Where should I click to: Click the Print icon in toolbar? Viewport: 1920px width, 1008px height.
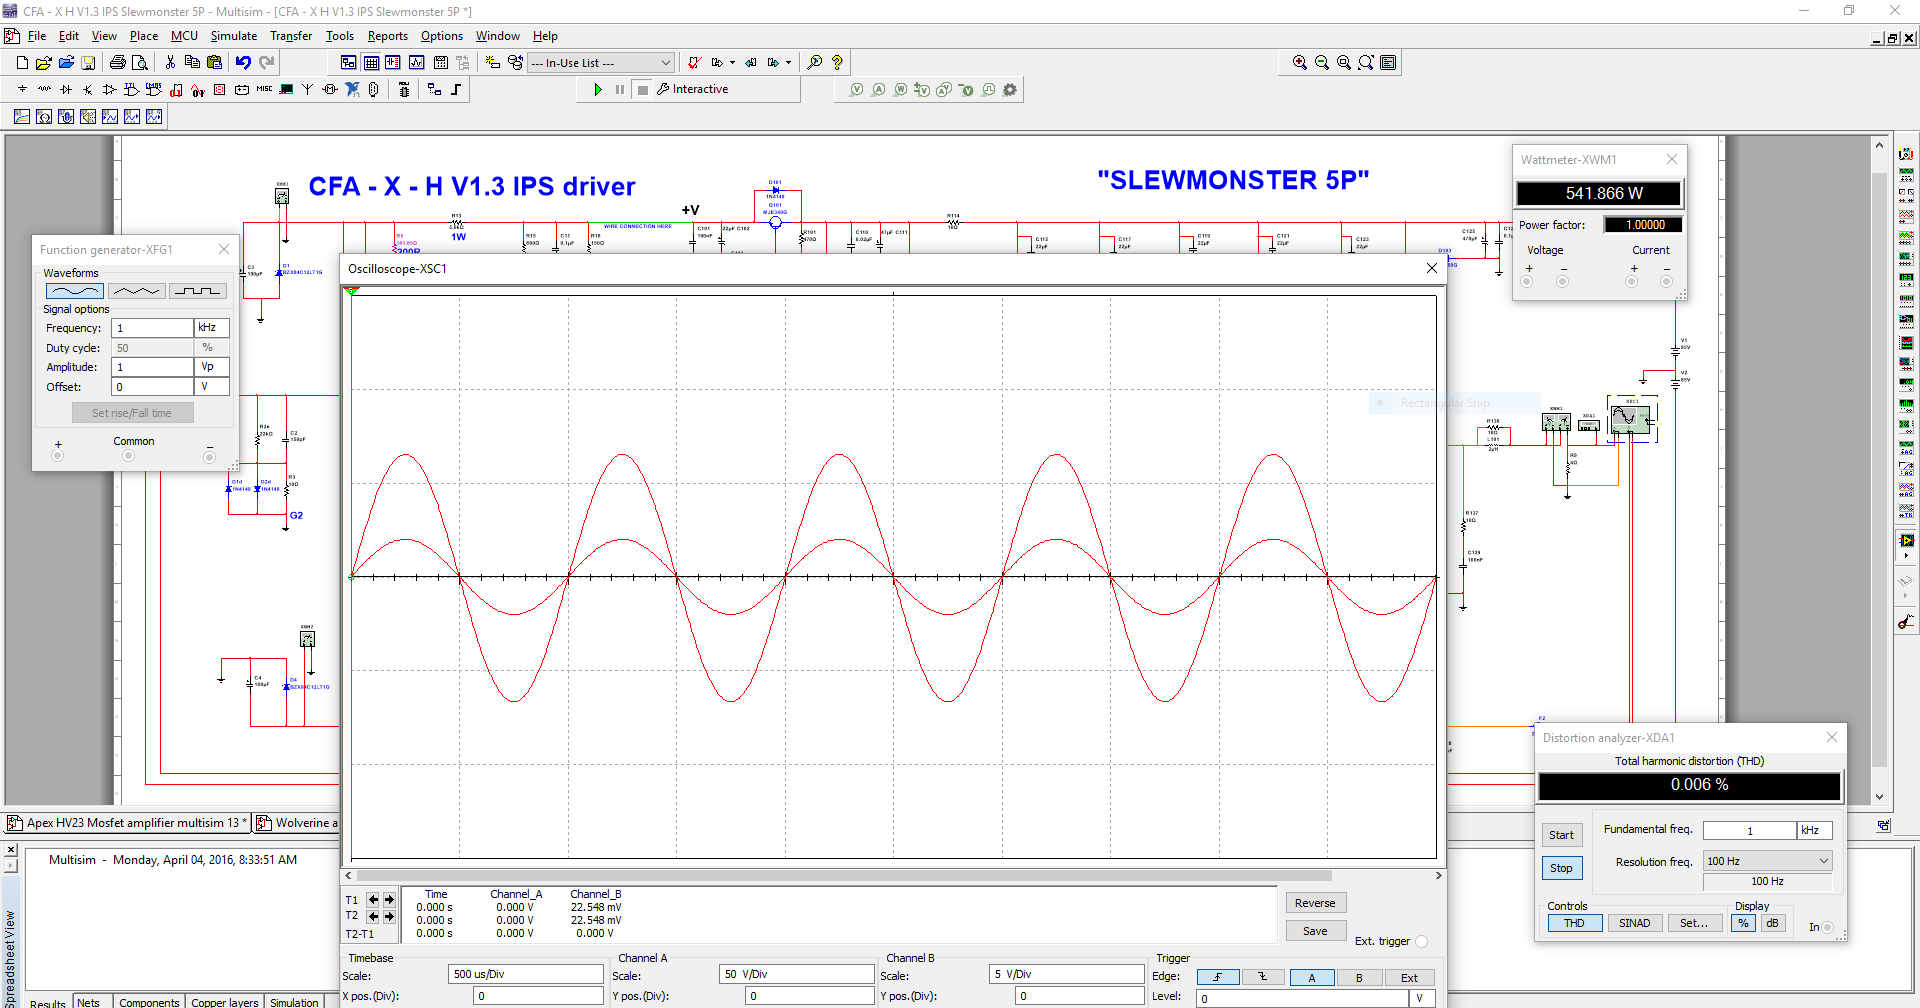pos(118,62)
